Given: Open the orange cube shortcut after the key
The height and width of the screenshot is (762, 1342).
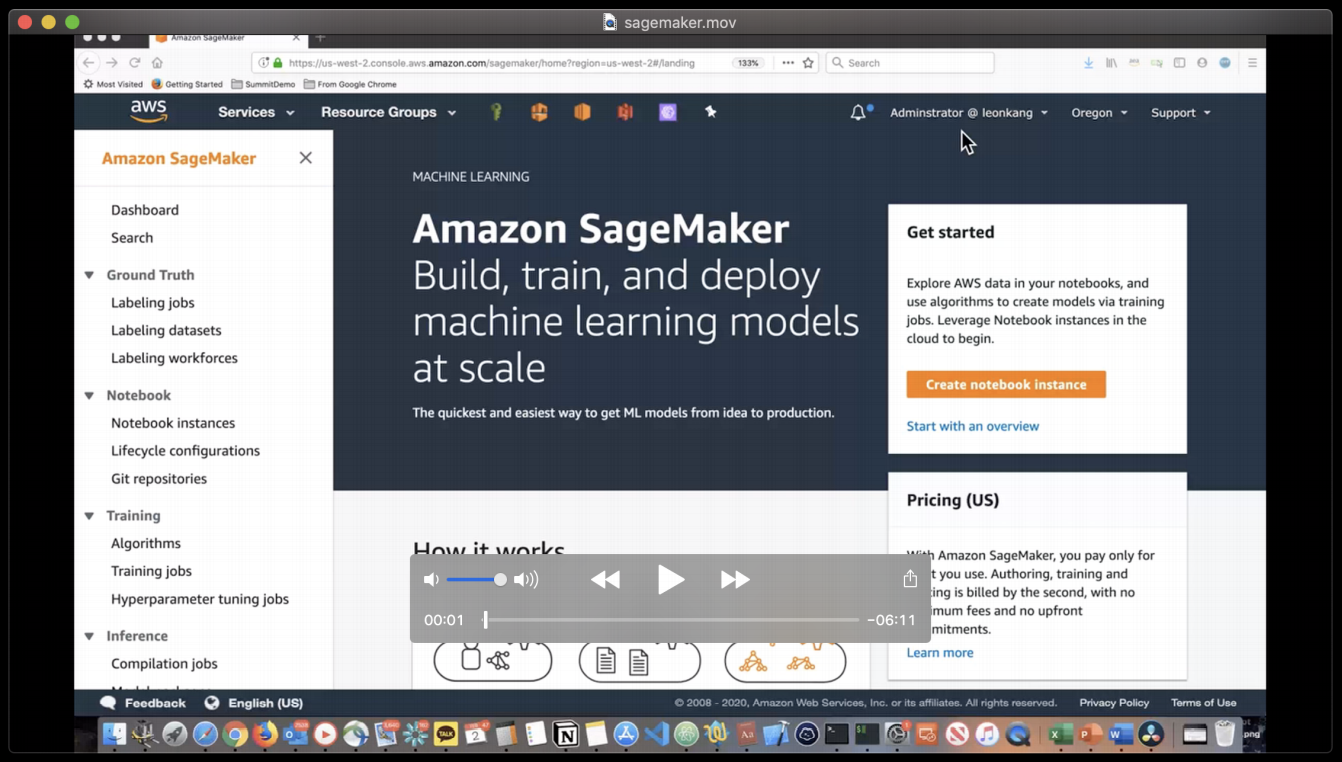Looking at the screenshot, I should pyautogui.click(x=539, y=112).
